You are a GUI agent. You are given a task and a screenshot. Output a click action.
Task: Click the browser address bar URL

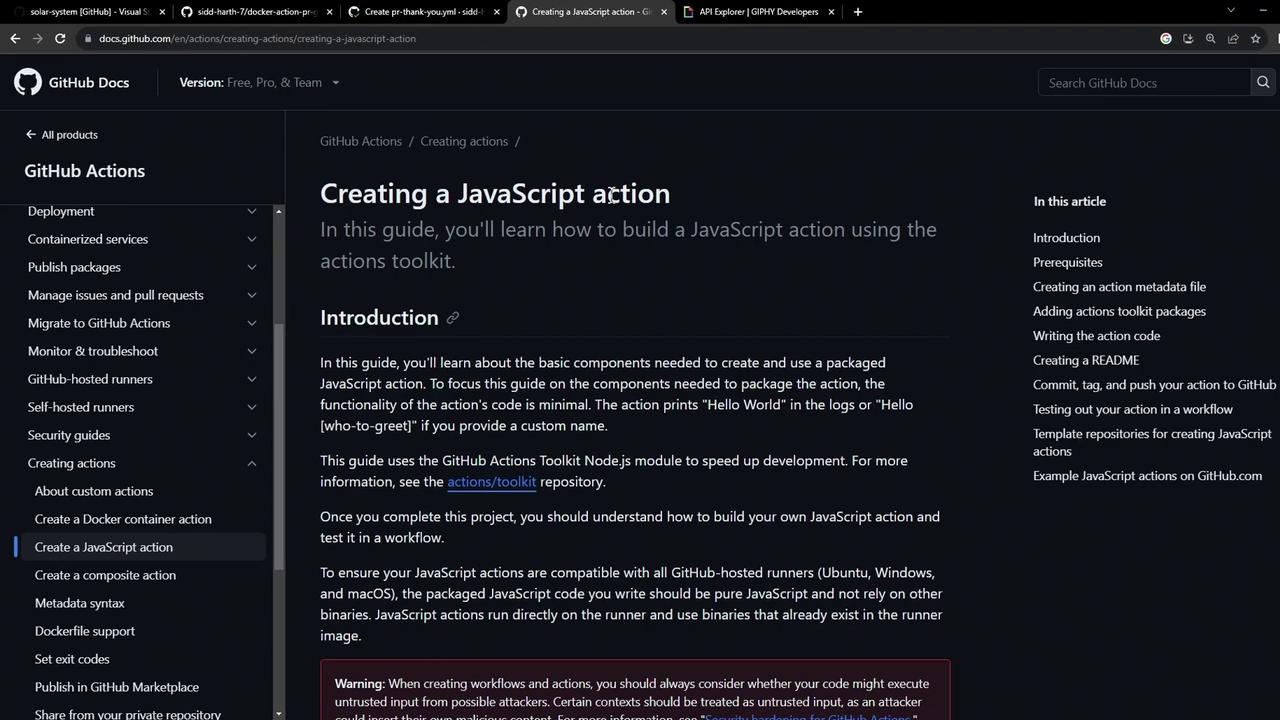(257, 38)
